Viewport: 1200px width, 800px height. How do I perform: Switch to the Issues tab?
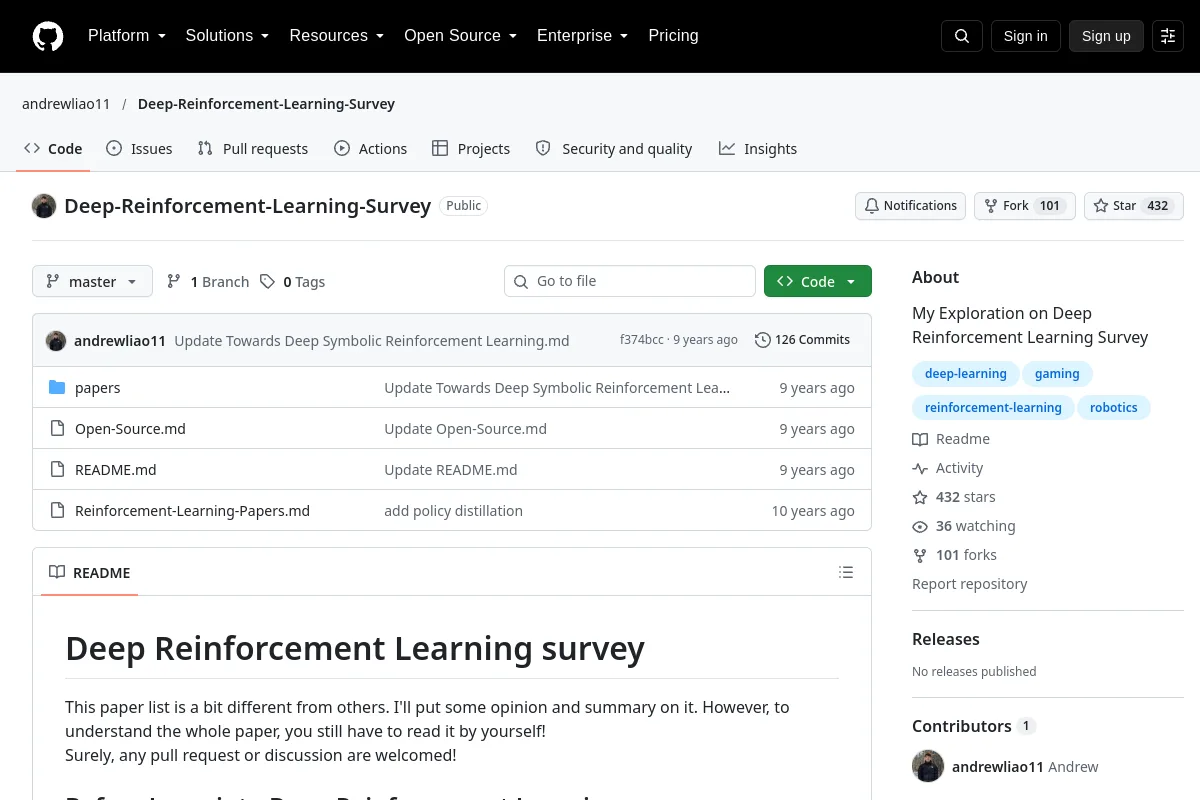[140, 149]
